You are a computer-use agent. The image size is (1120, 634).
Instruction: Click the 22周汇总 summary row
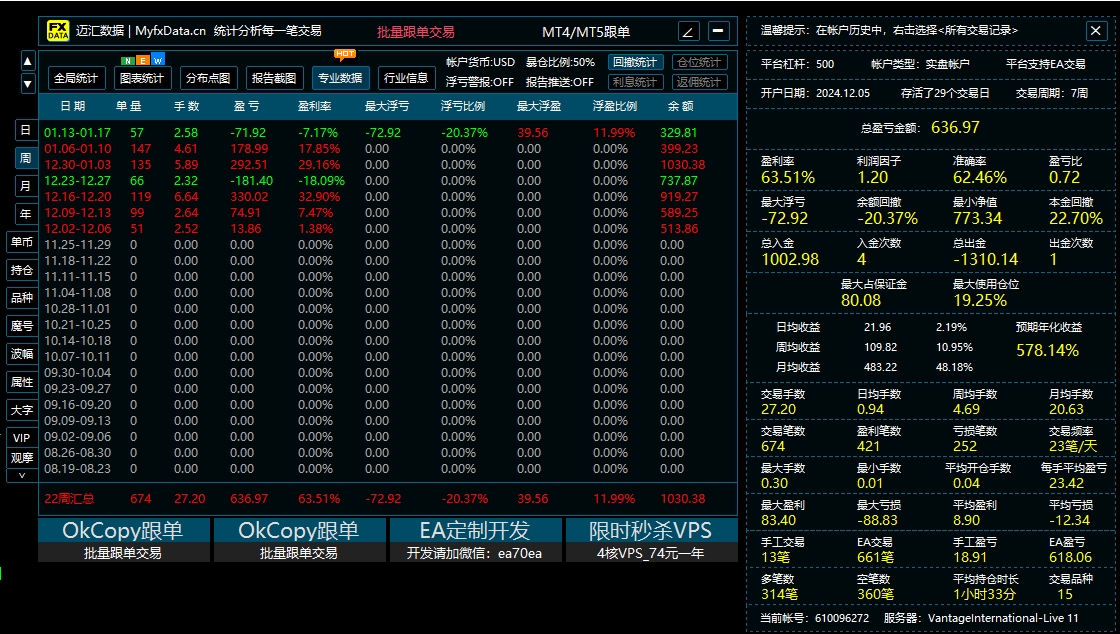click(x=388, y=498)
